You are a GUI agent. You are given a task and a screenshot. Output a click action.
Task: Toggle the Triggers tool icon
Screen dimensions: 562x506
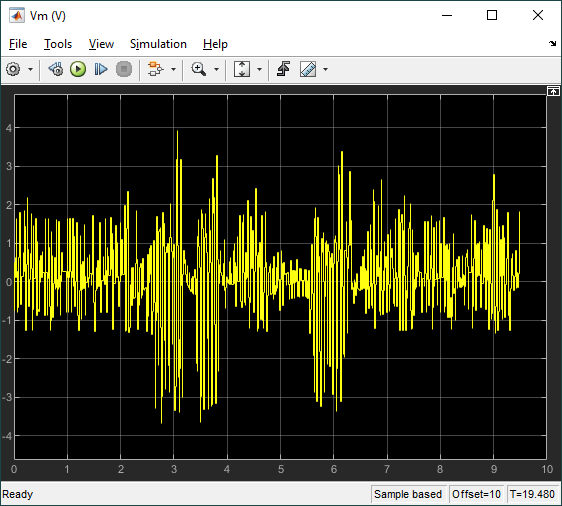284,69
